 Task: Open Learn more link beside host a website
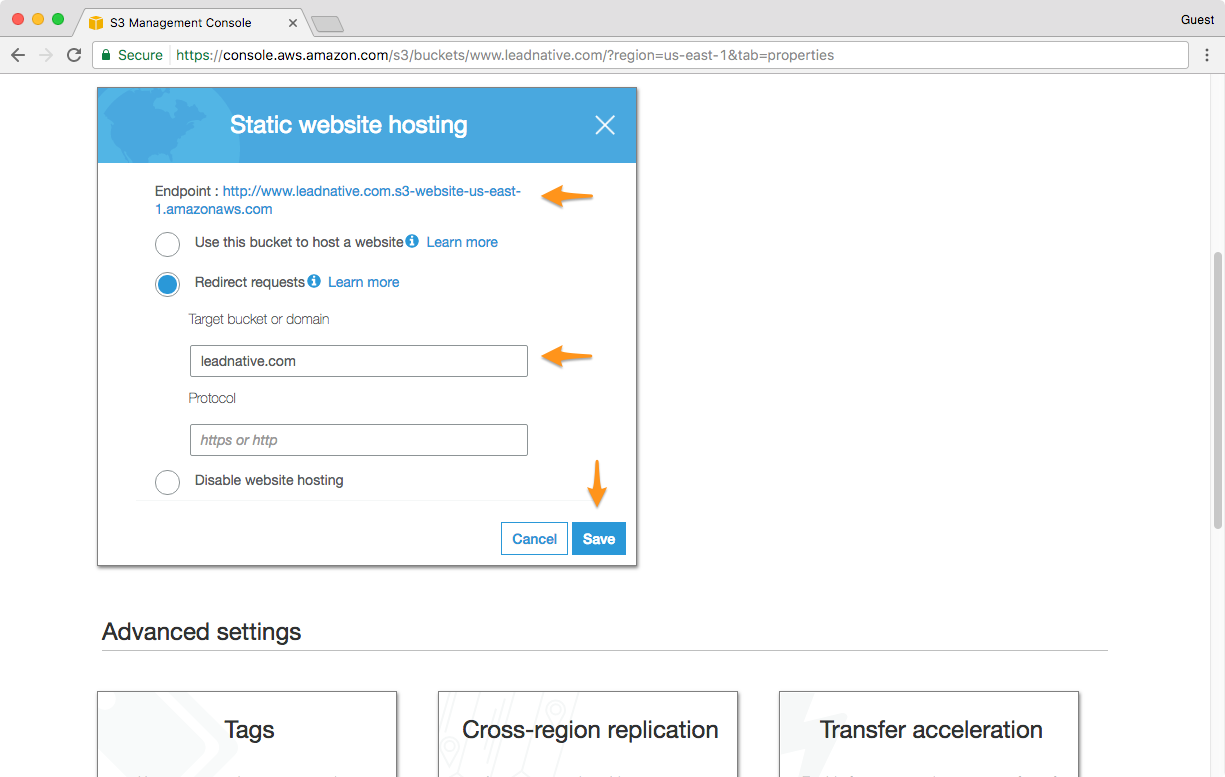coord(462,242)
